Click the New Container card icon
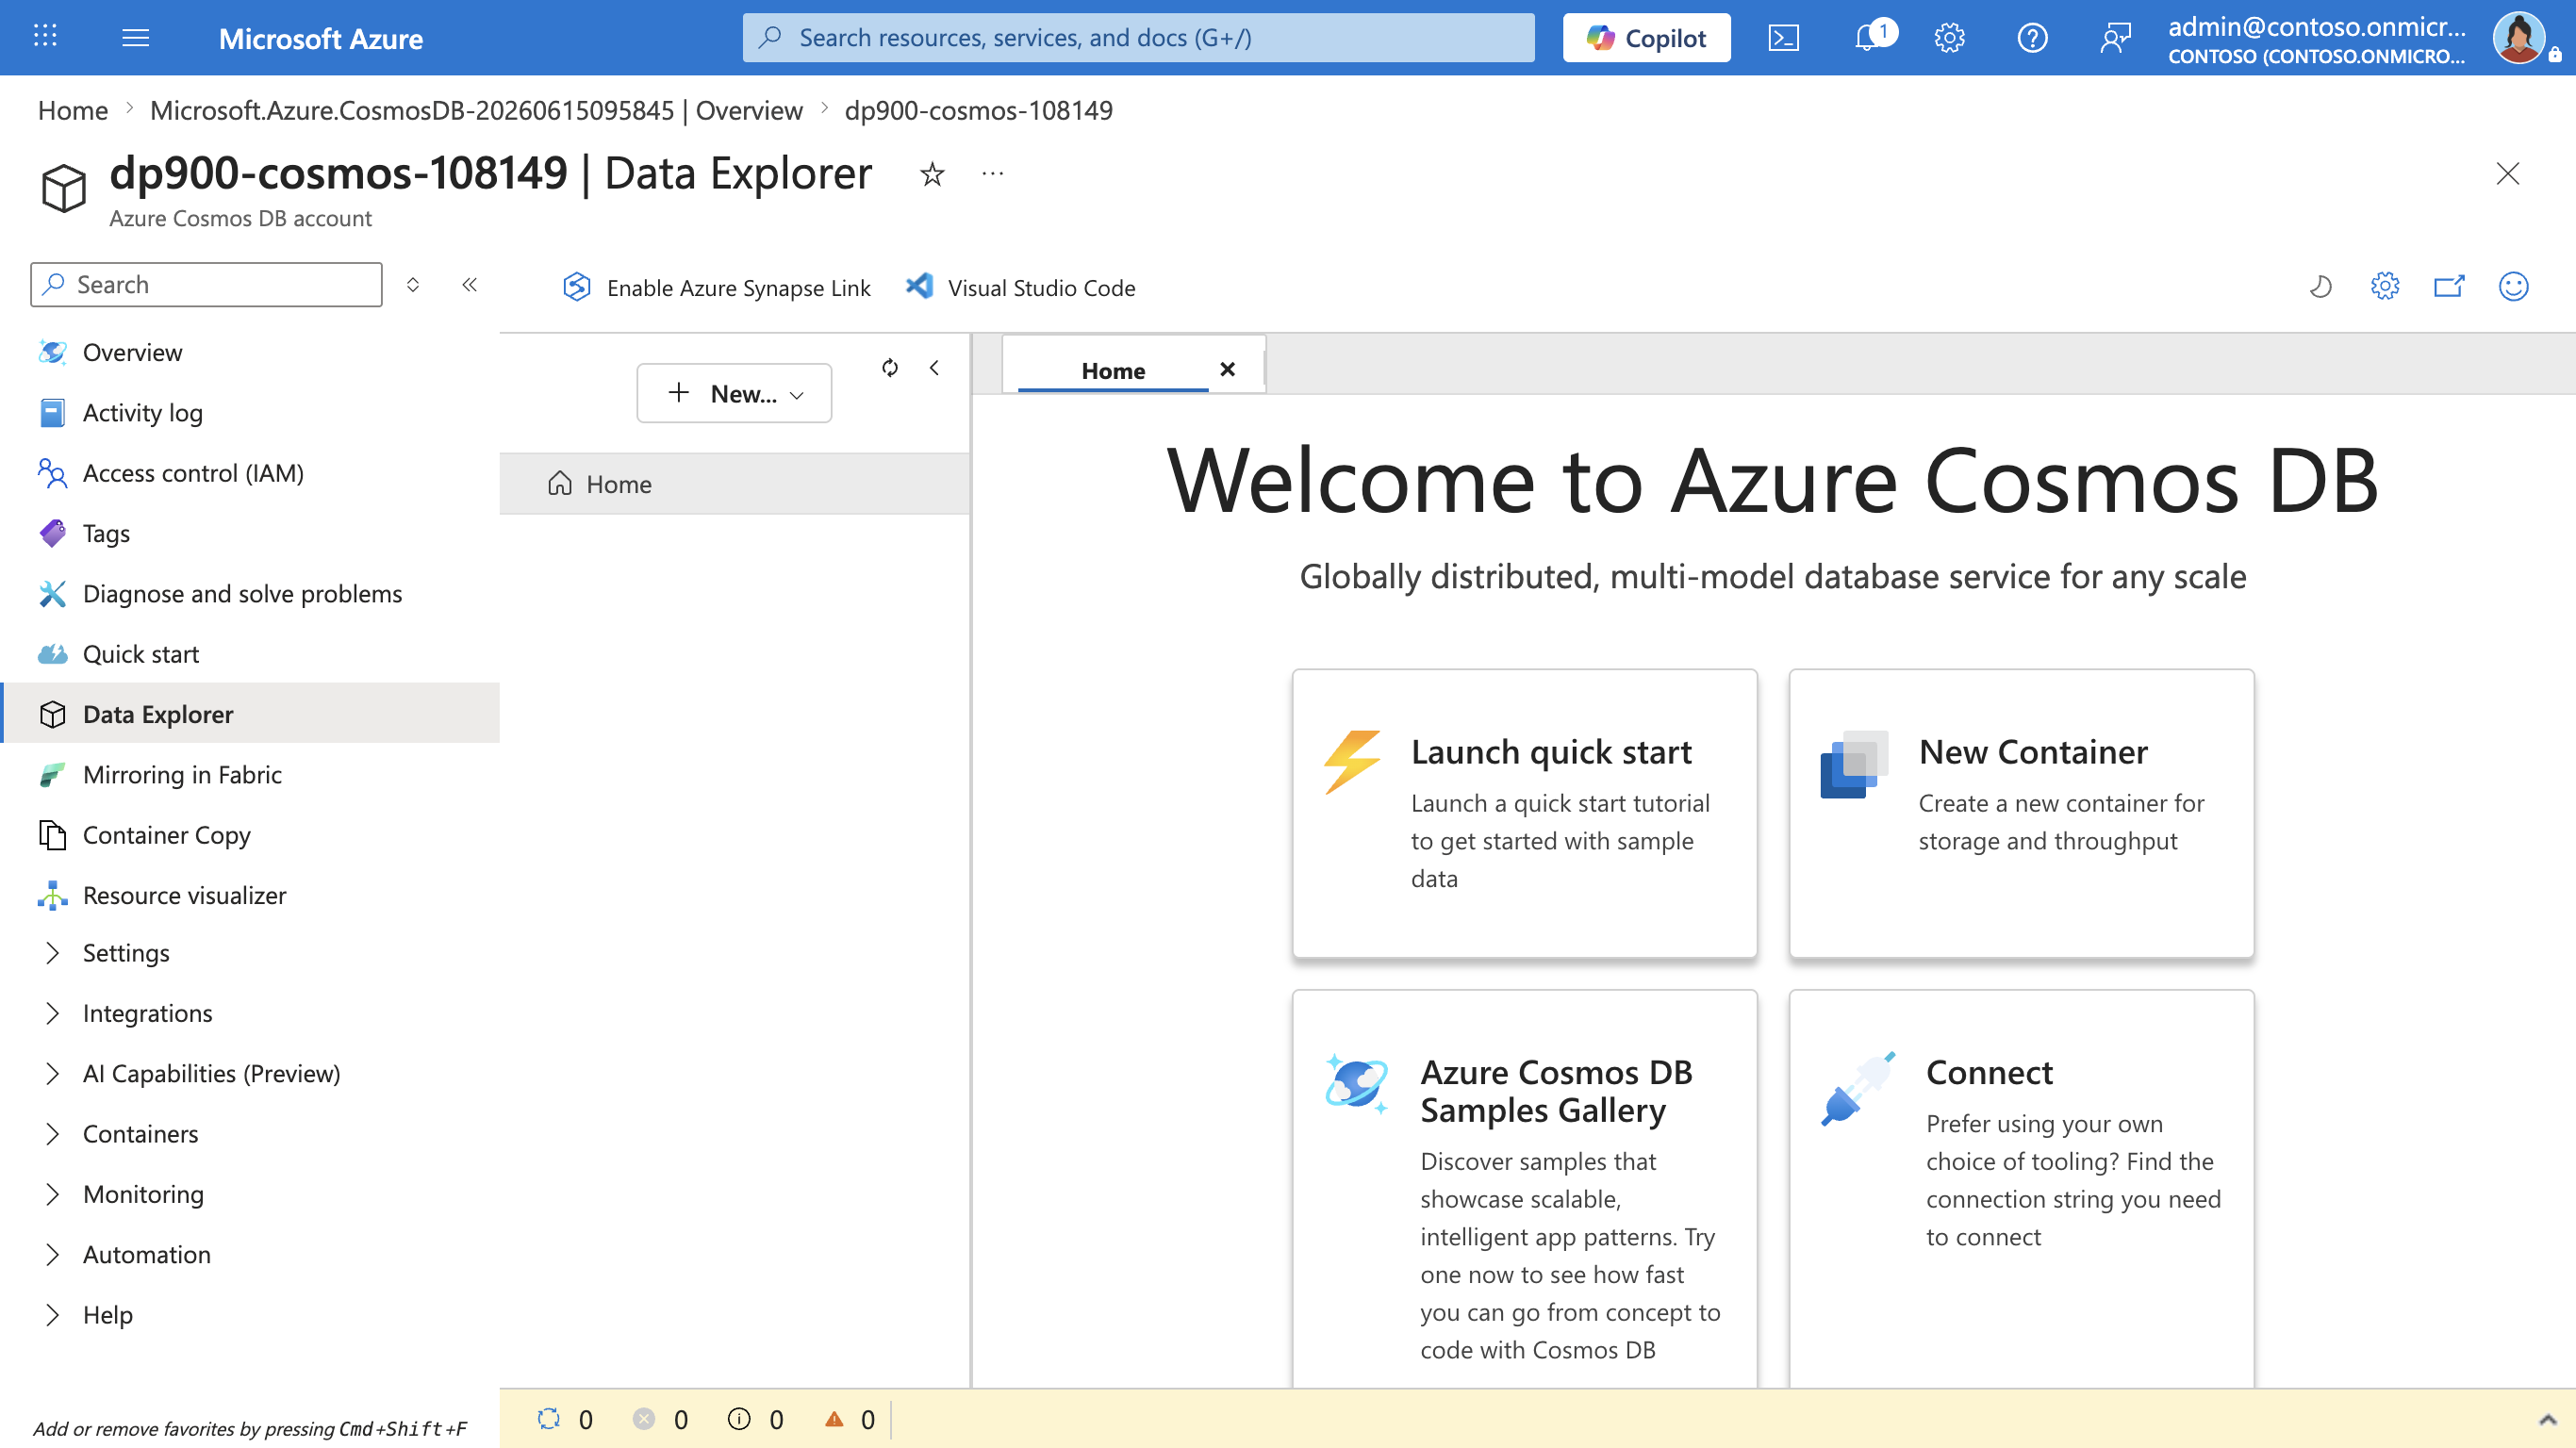This screenshot has height=1448, width=2576. (1854, 764)
